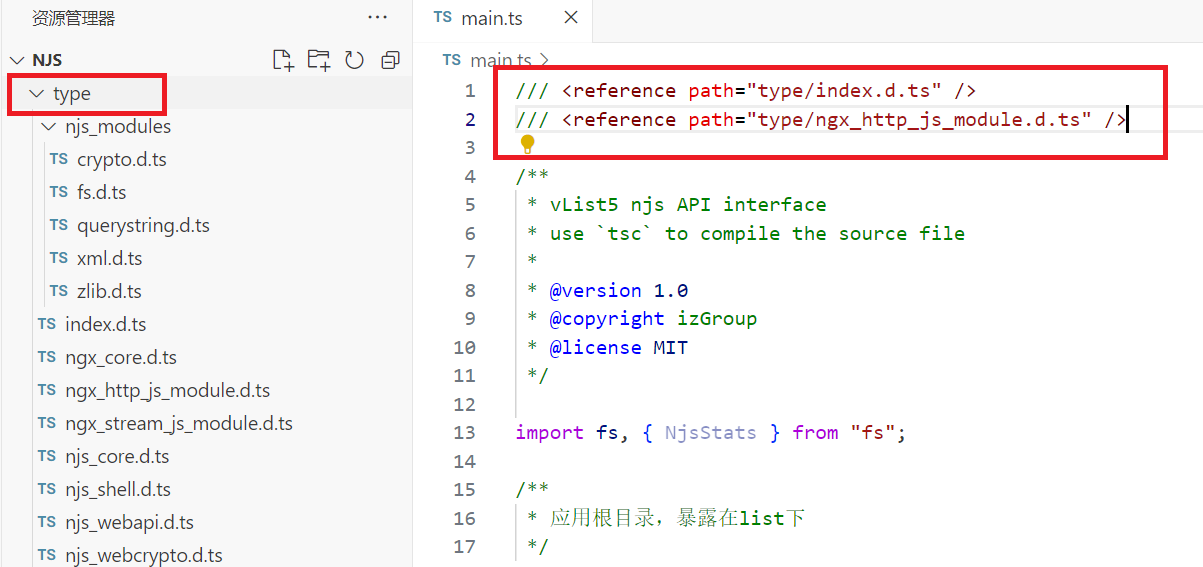This screenshot has width=1203, height=567.
Task: Click the lightbulb quick fix icon
Action: pos(527,145)
